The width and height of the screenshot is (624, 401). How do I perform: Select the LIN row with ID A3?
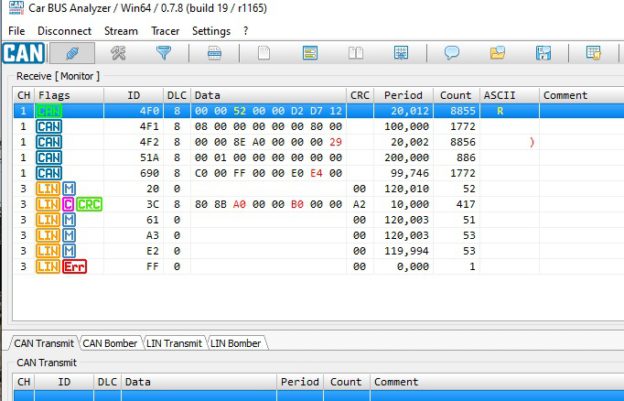click(318, 235)
